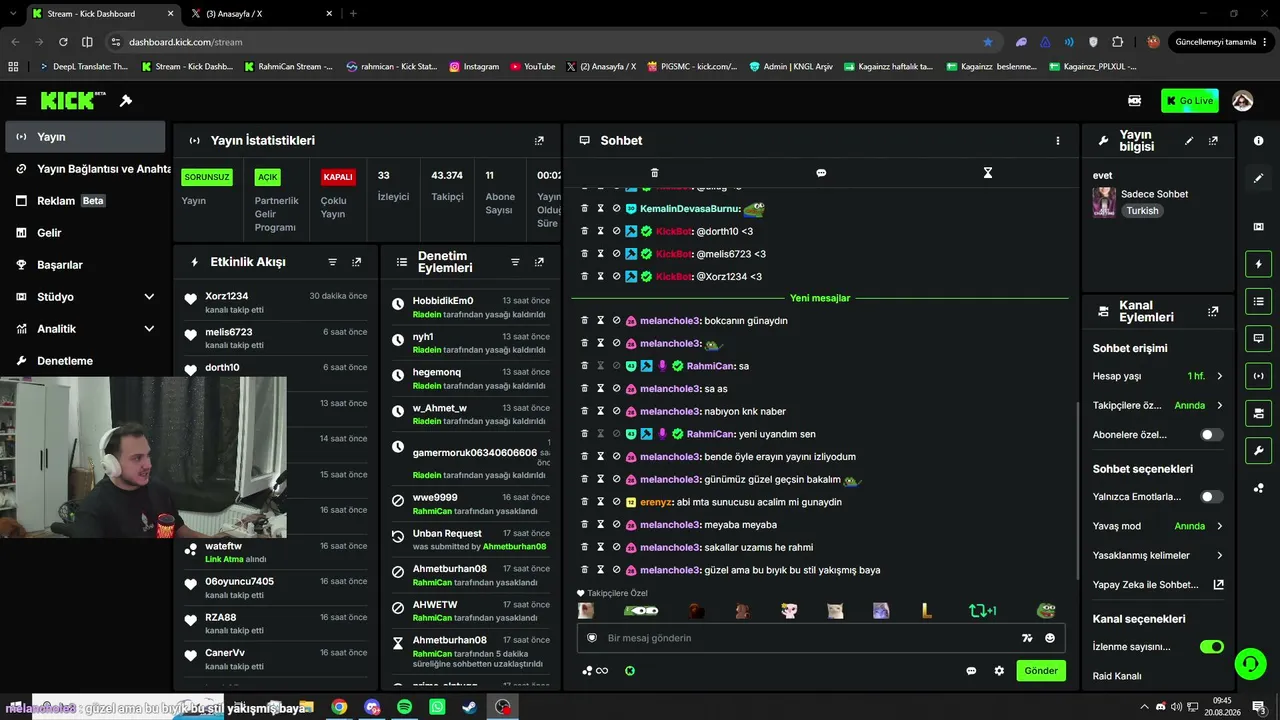Click the speech bubble icon in chat toolbar
Viewport: 1280px width, 720px height.
click(821, 173)
